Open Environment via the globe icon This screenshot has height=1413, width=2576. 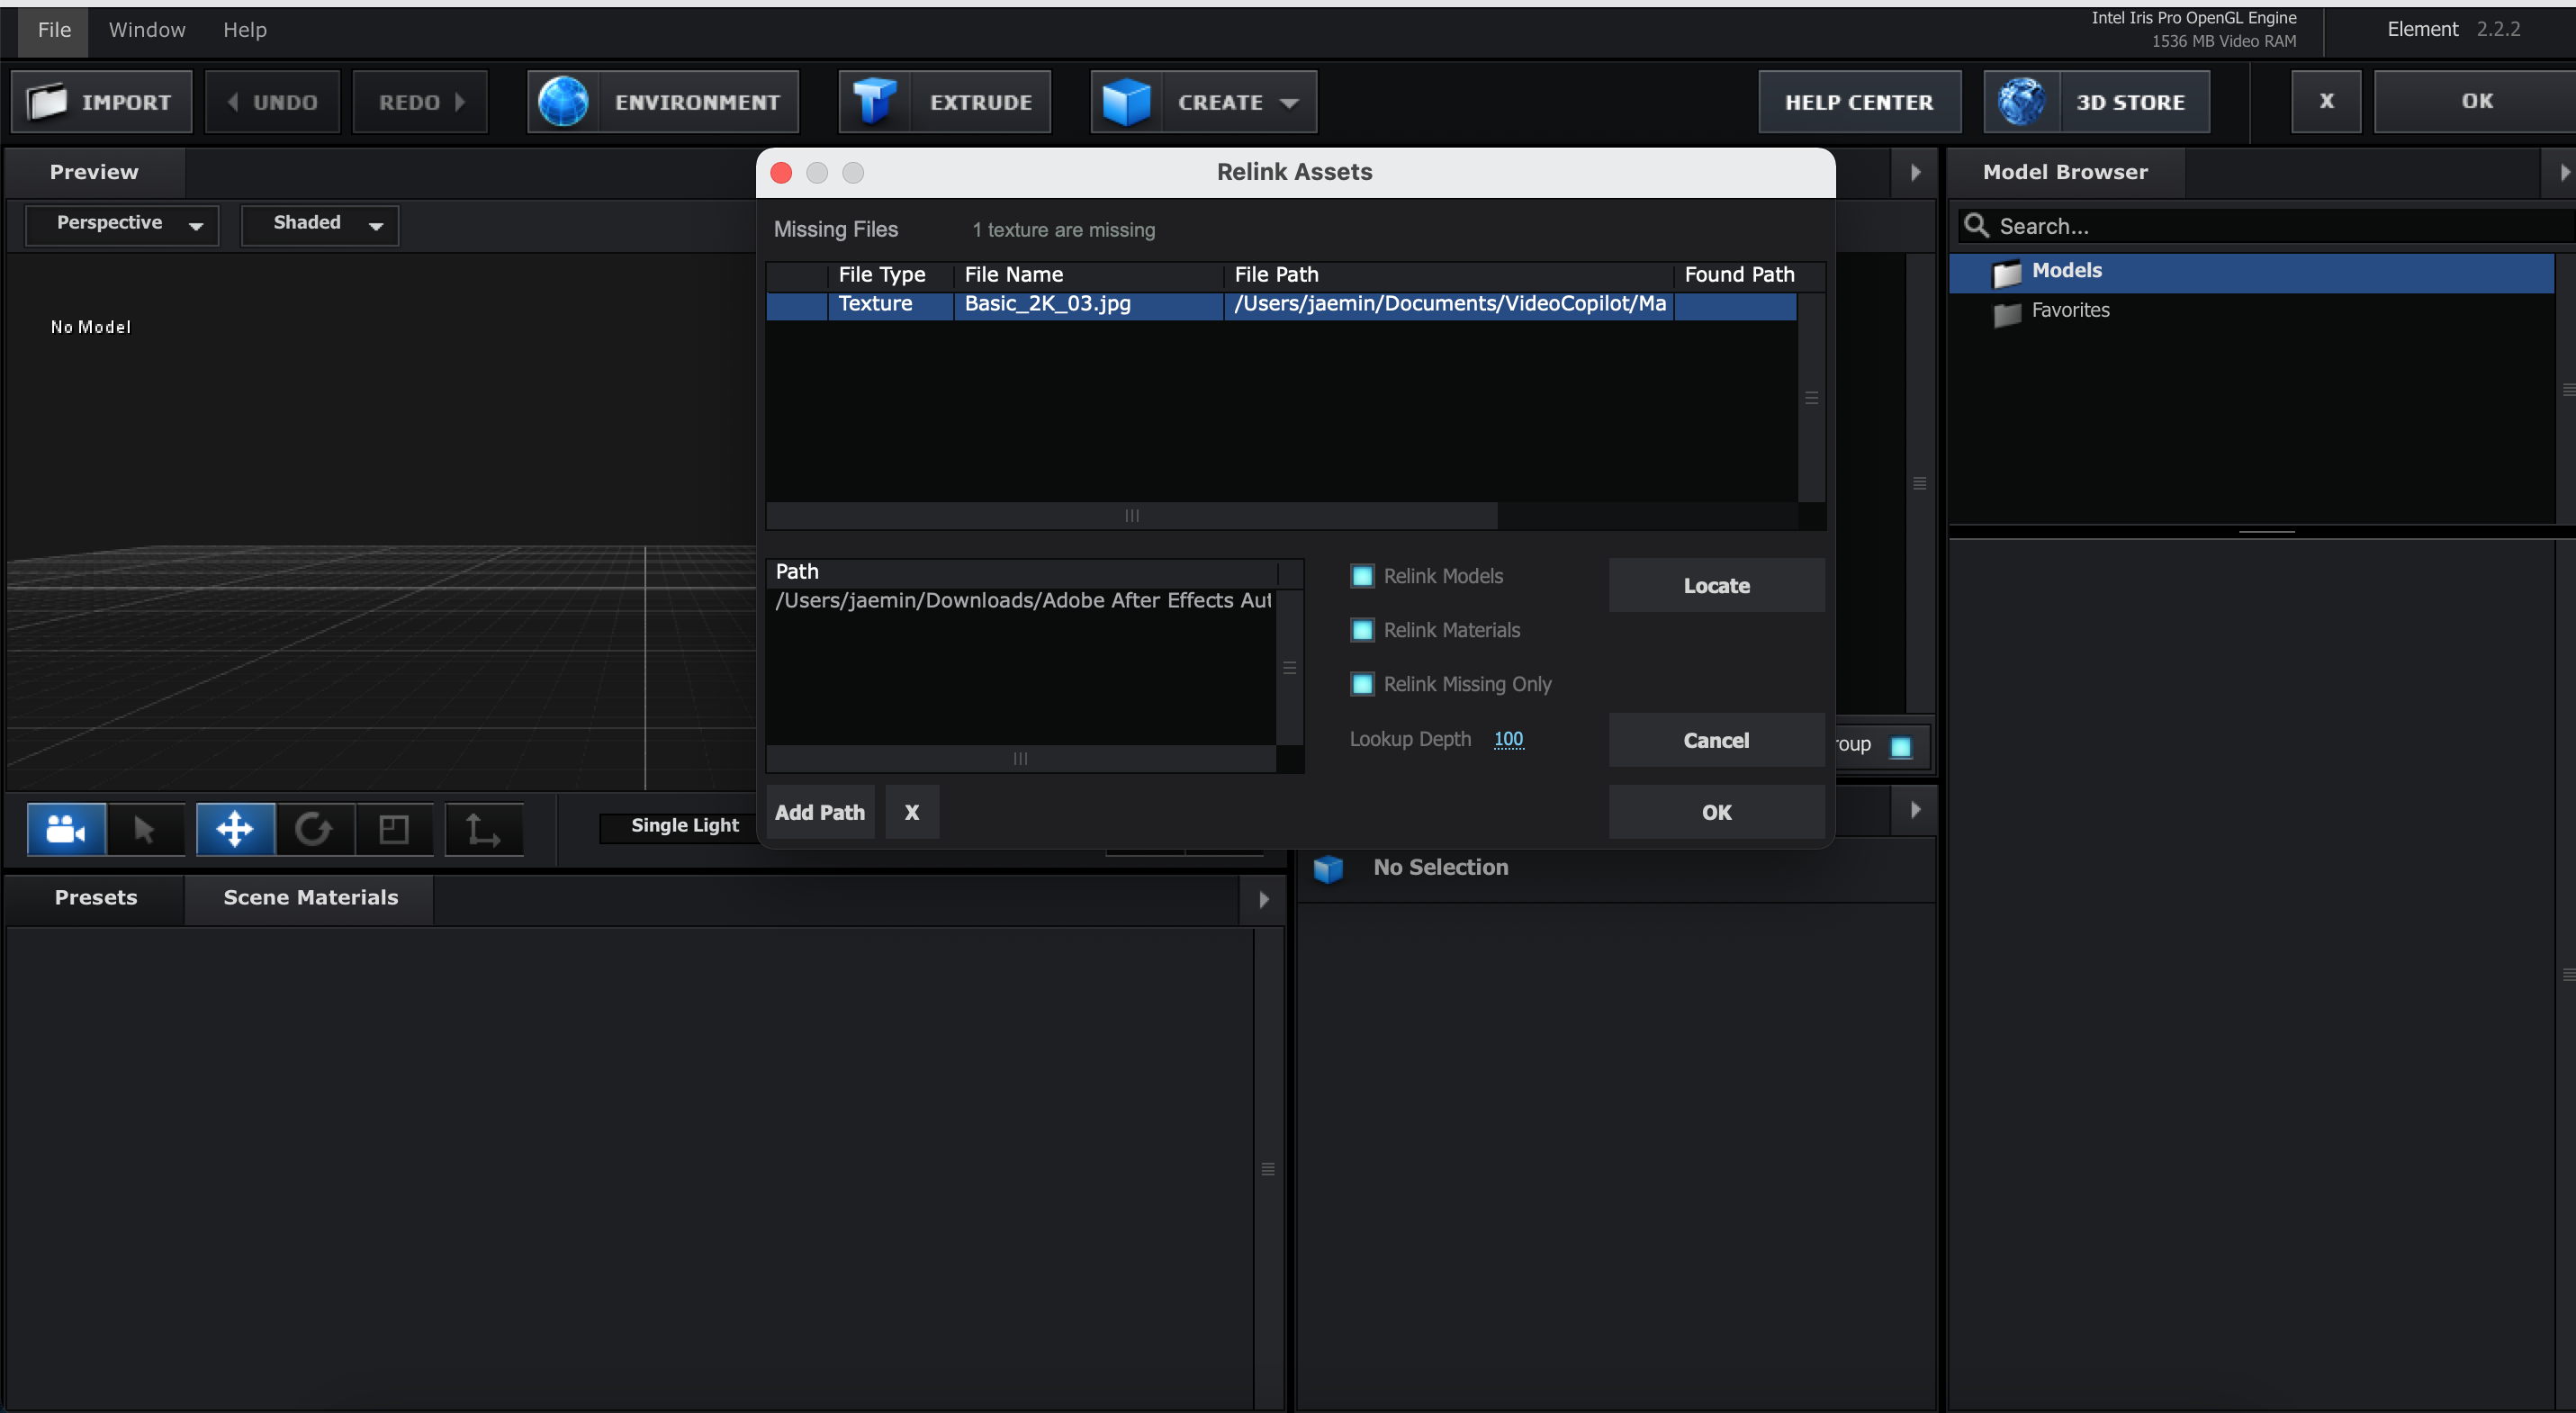coord(564,102)
